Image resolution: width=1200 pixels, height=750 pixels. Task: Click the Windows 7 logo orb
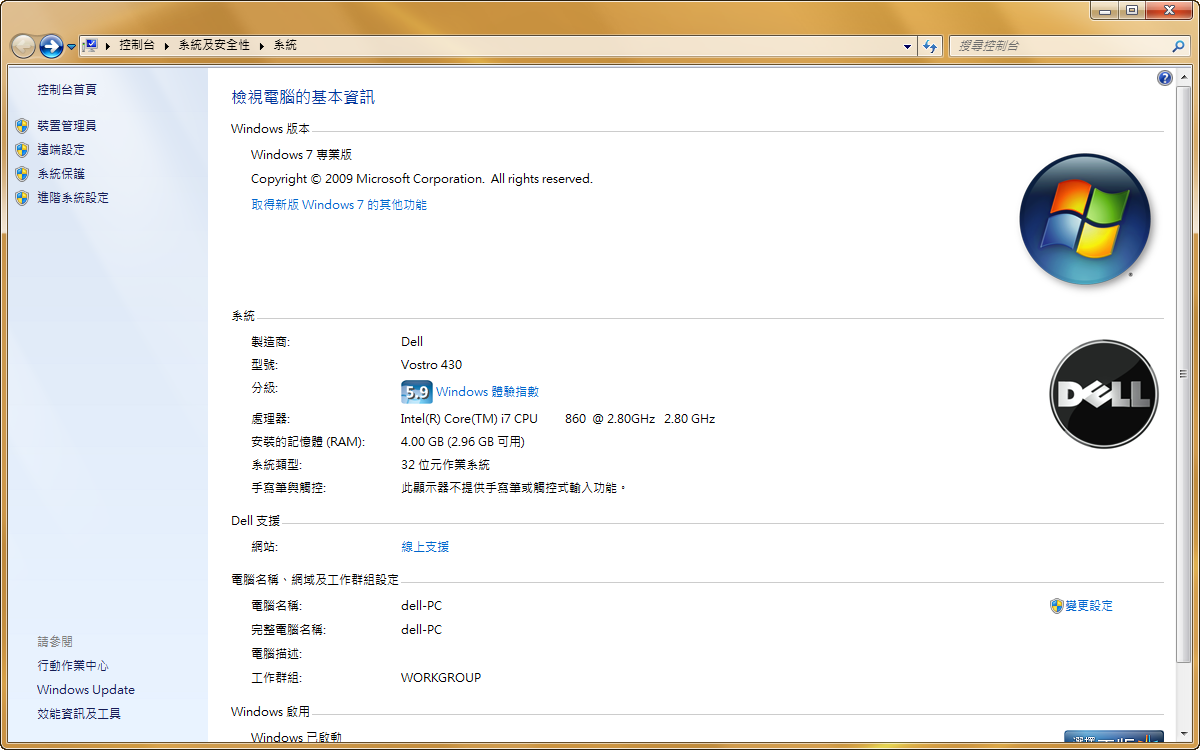point(1085,220)
